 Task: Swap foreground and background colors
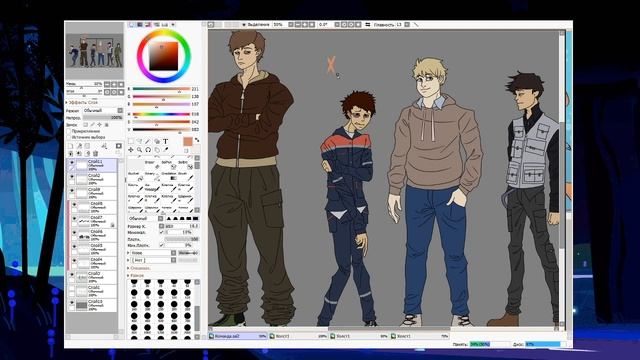click(197, 140)
